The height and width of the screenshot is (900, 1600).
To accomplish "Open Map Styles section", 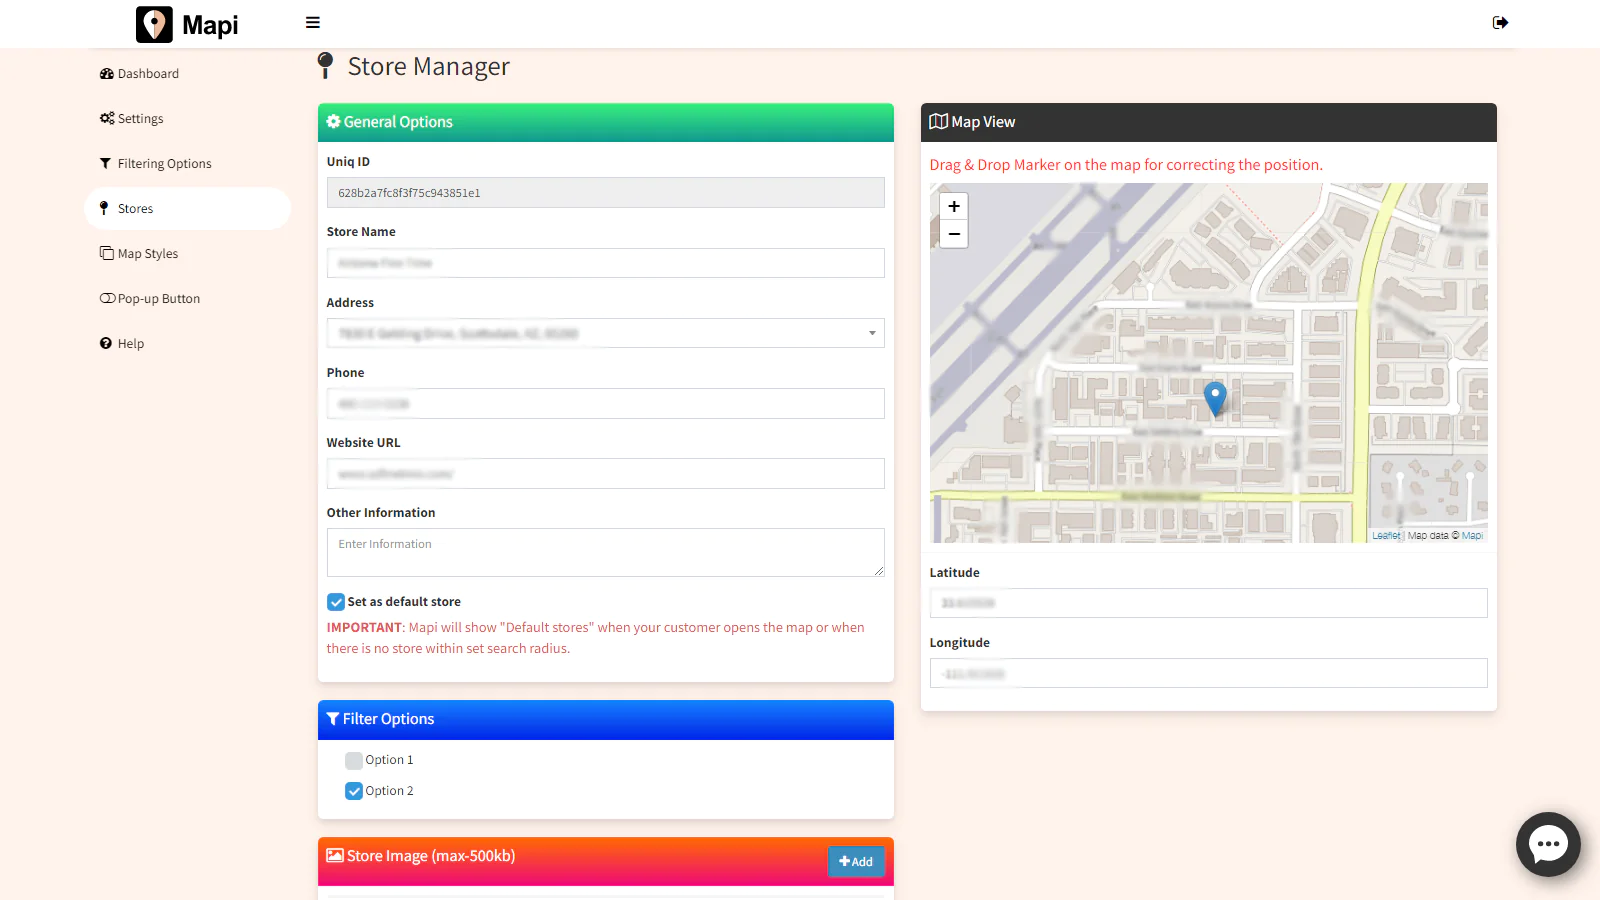I will coord(139,254).
